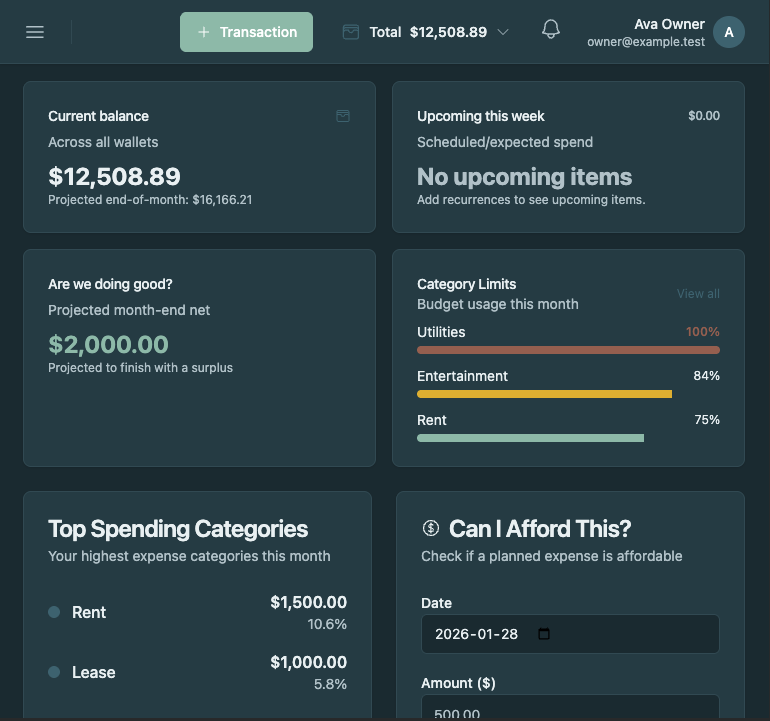770x721 pixels.
Task: Open notifications bell
Action: click(x=550, y=29)
